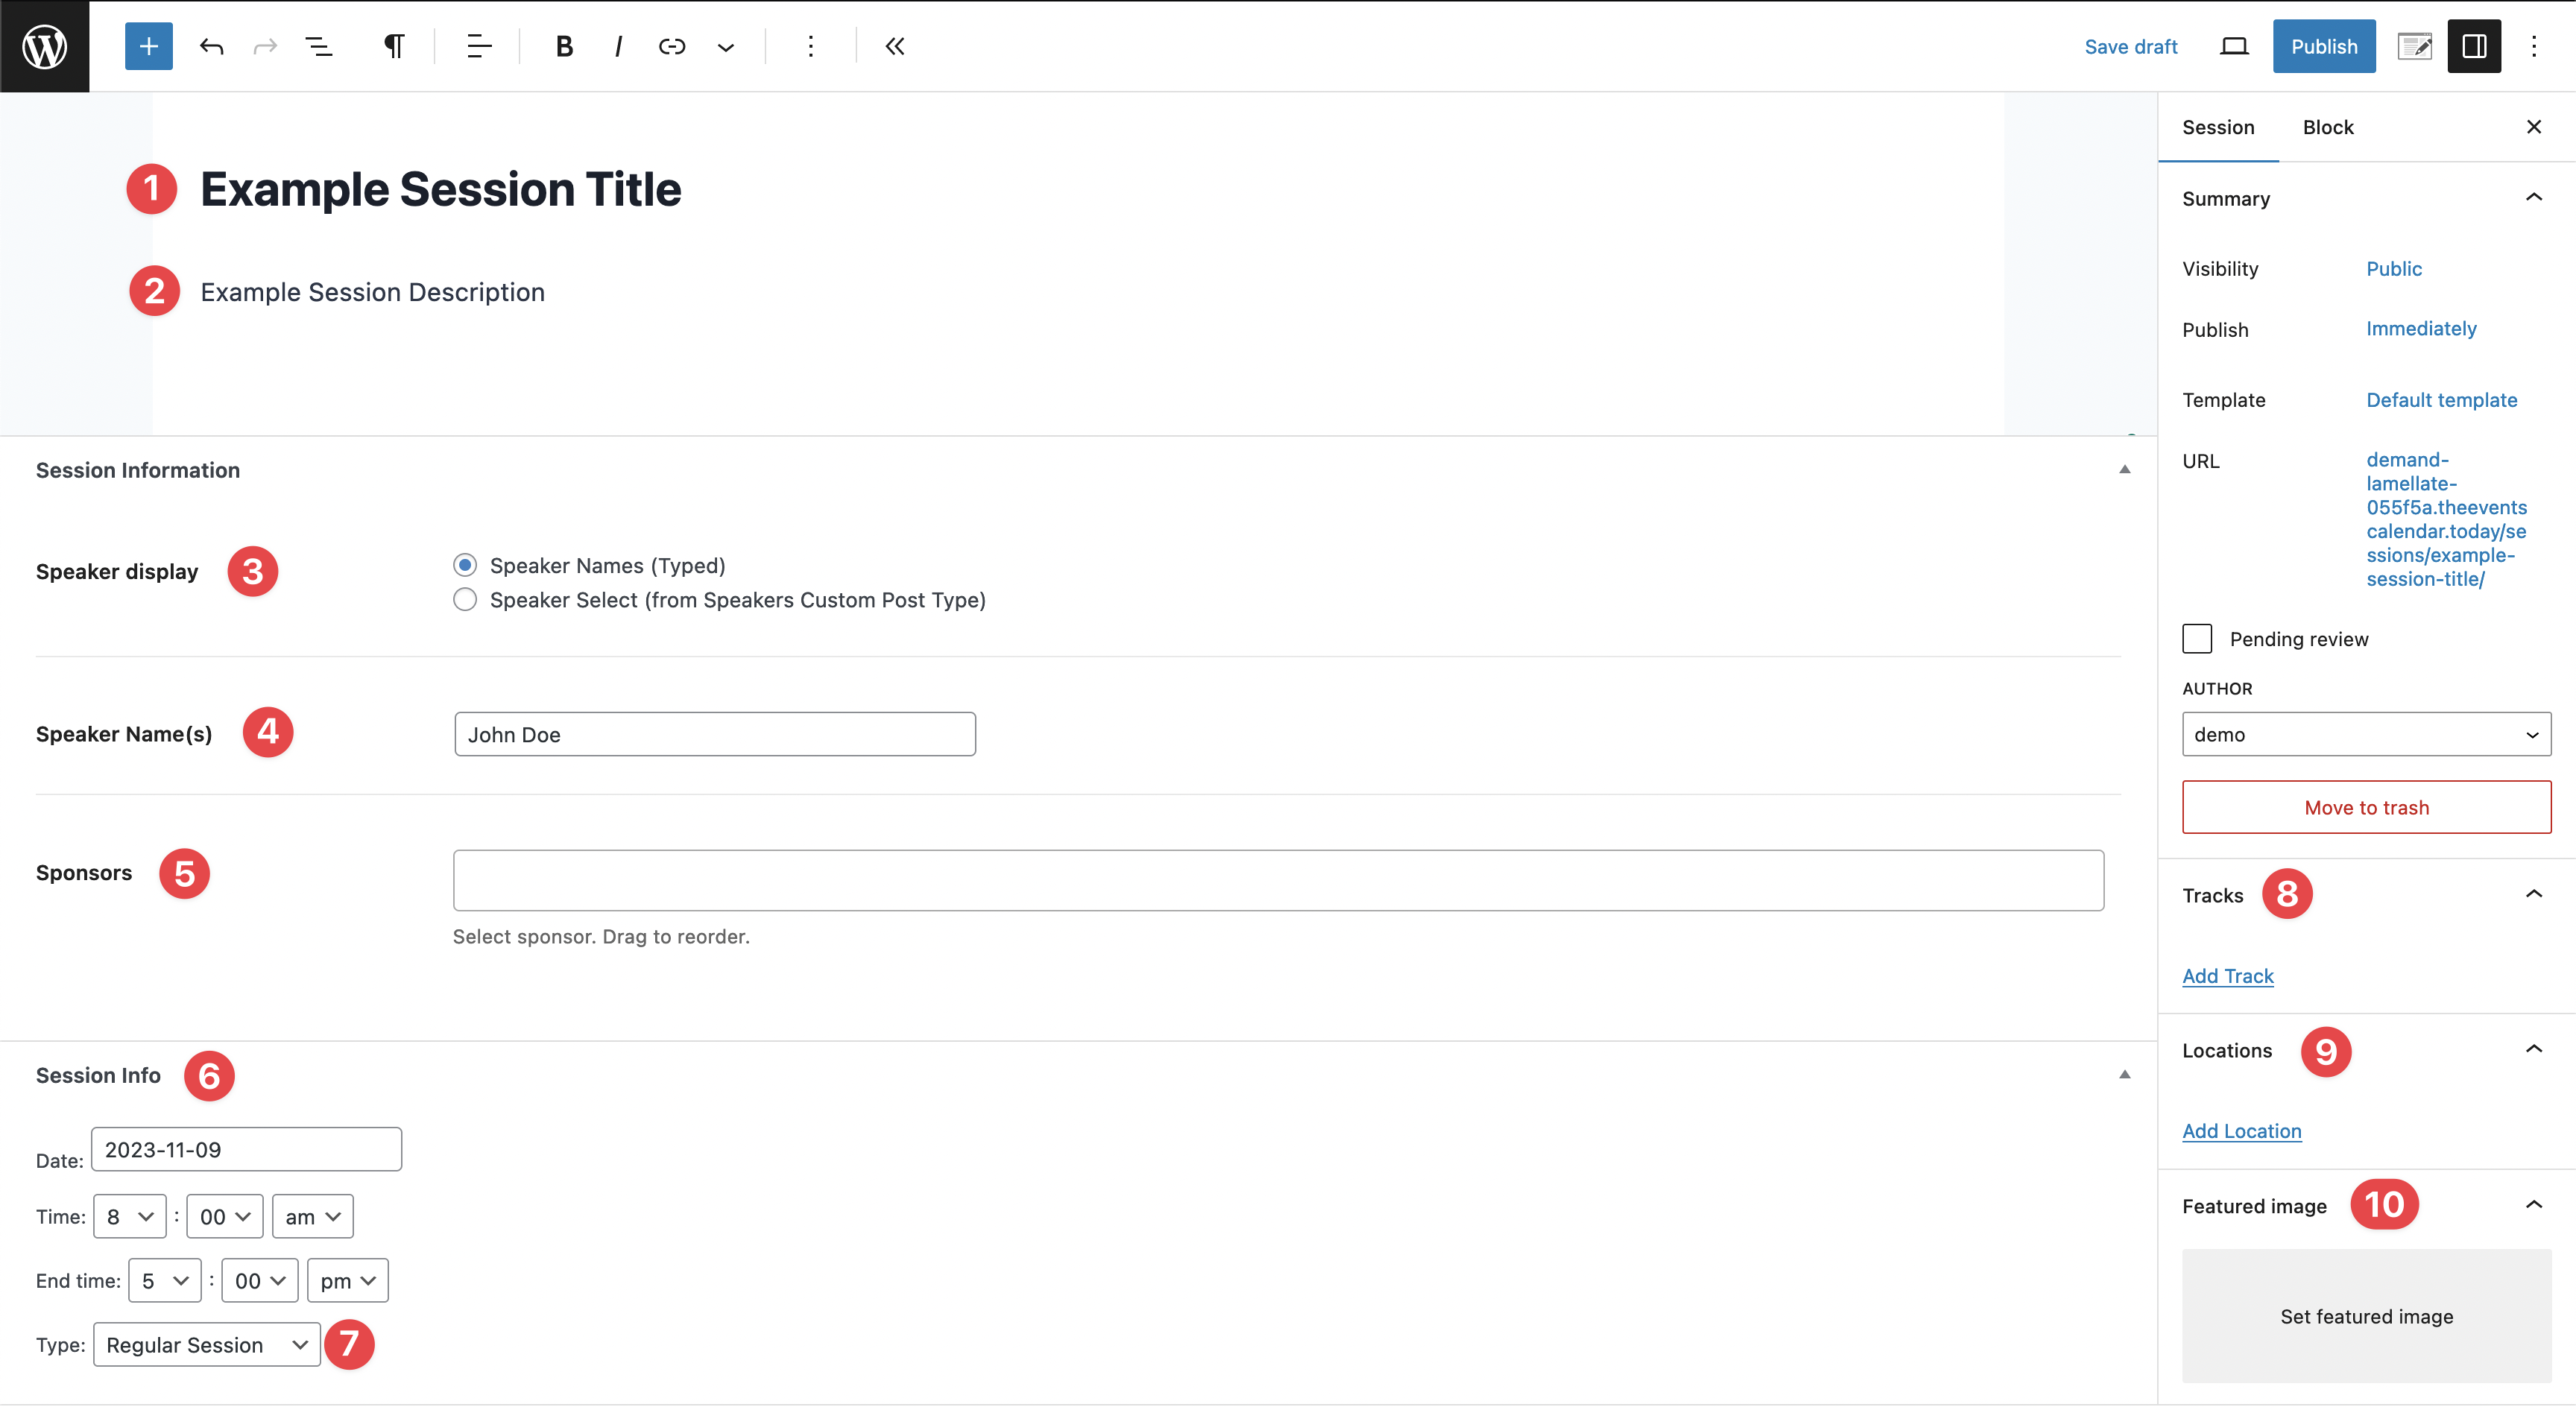Check the Pending review checkbox

[x=2197, y=639]
